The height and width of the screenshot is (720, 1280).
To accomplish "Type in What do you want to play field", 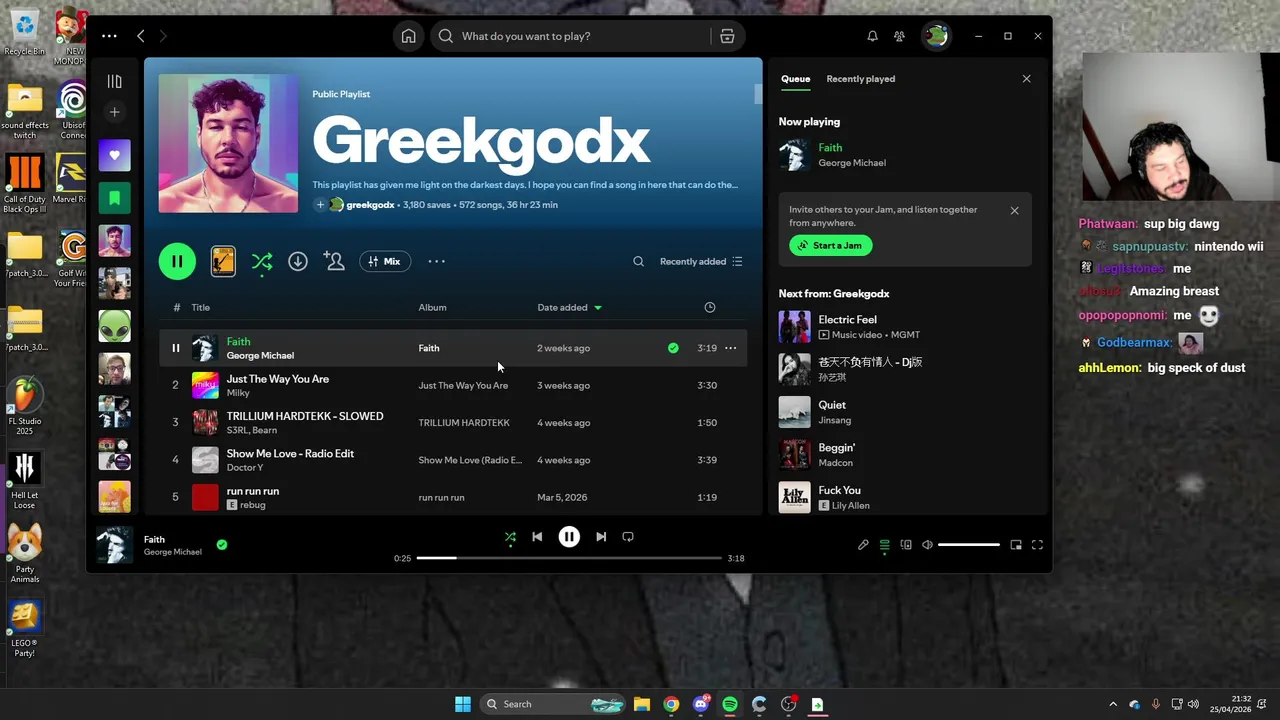I will [x=570, y=36].
